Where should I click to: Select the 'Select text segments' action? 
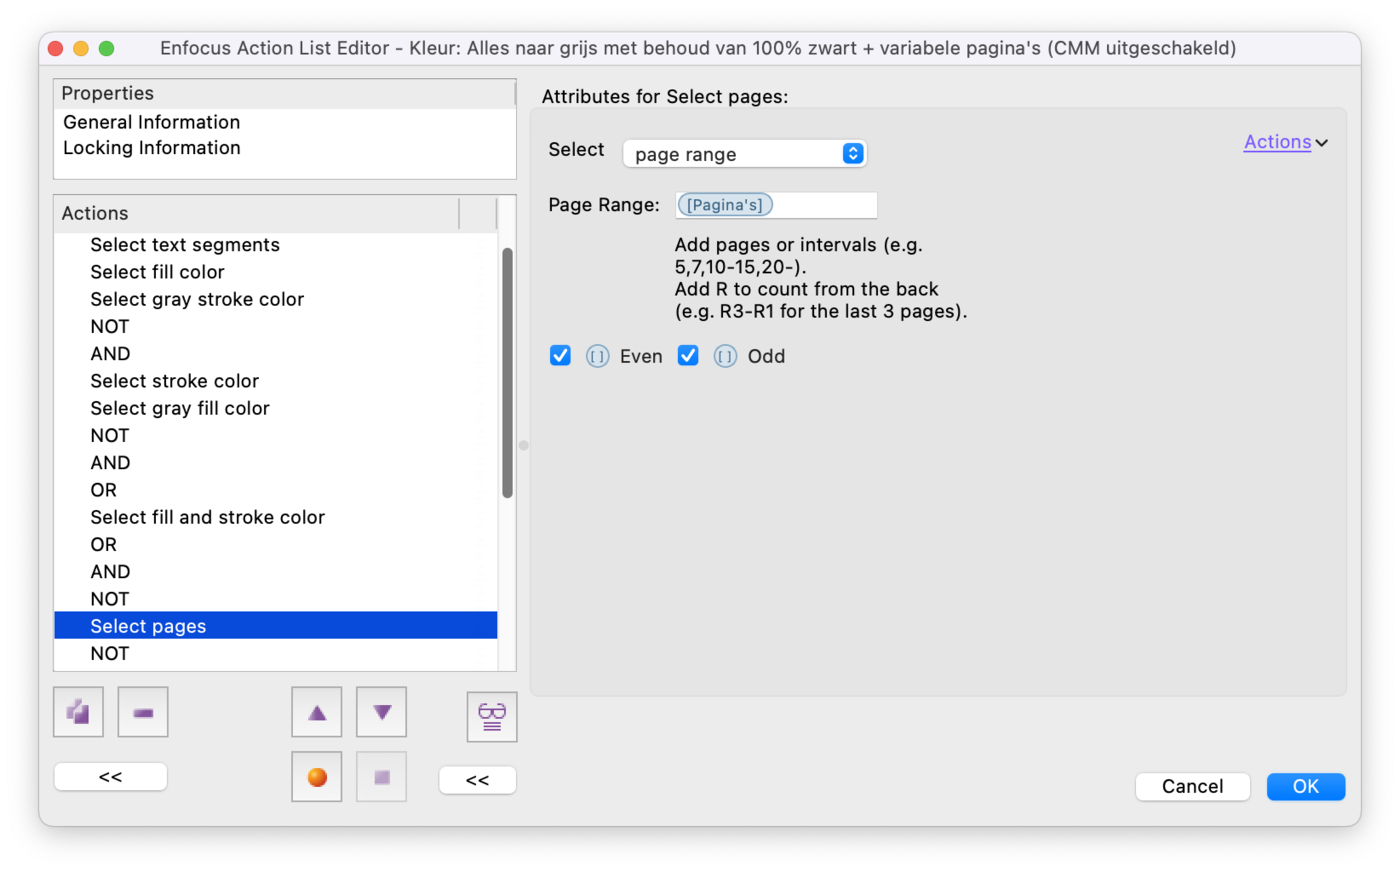pos(276,245)
